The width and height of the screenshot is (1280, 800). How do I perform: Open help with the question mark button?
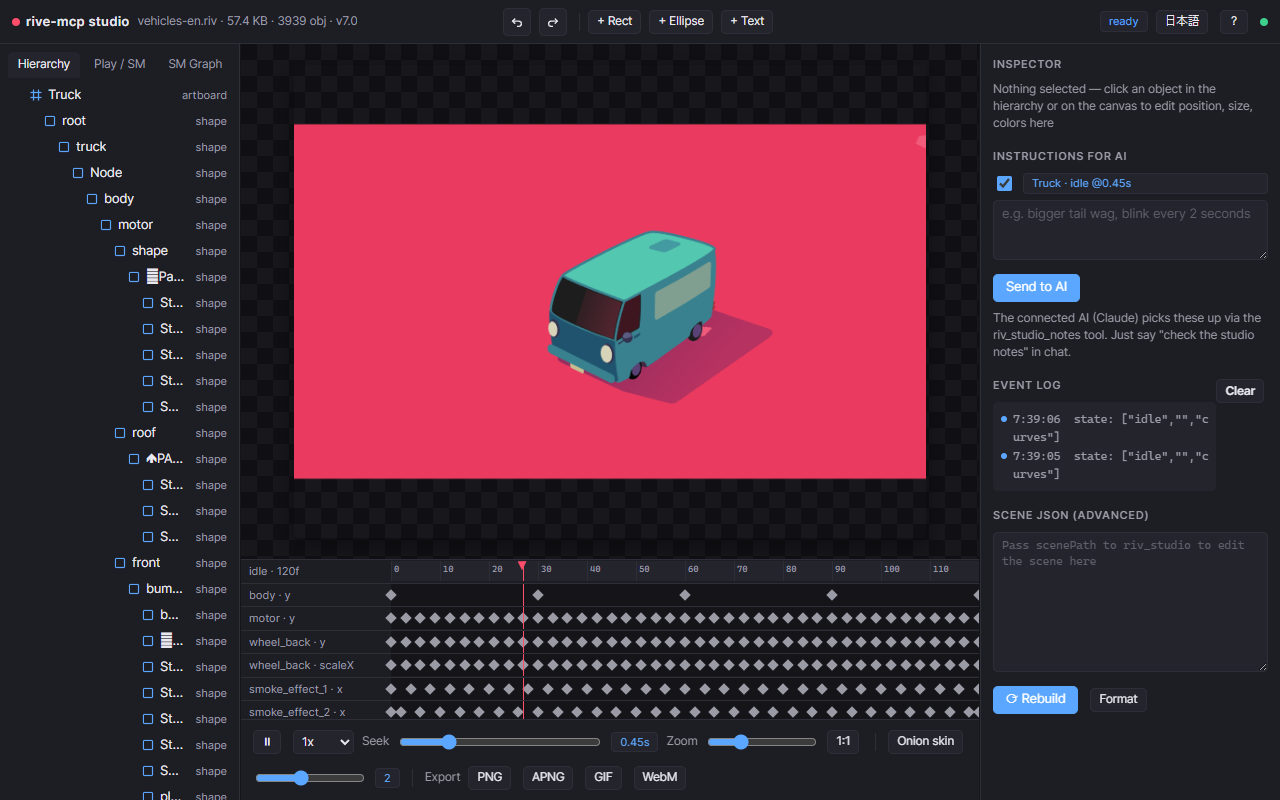(1233, 21)
